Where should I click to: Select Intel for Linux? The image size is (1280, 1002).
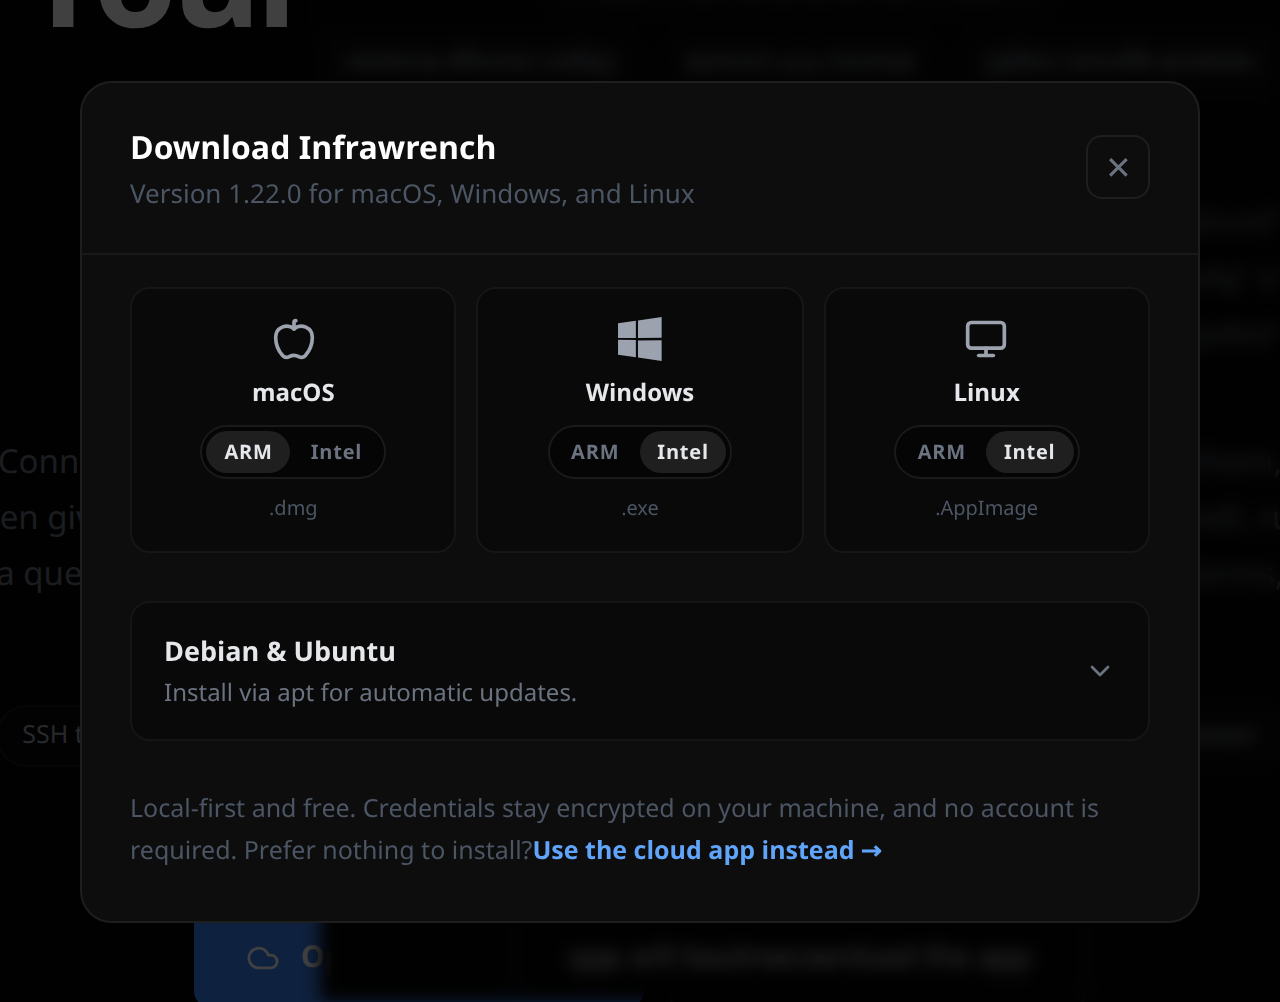click(x=1029, y=452)
